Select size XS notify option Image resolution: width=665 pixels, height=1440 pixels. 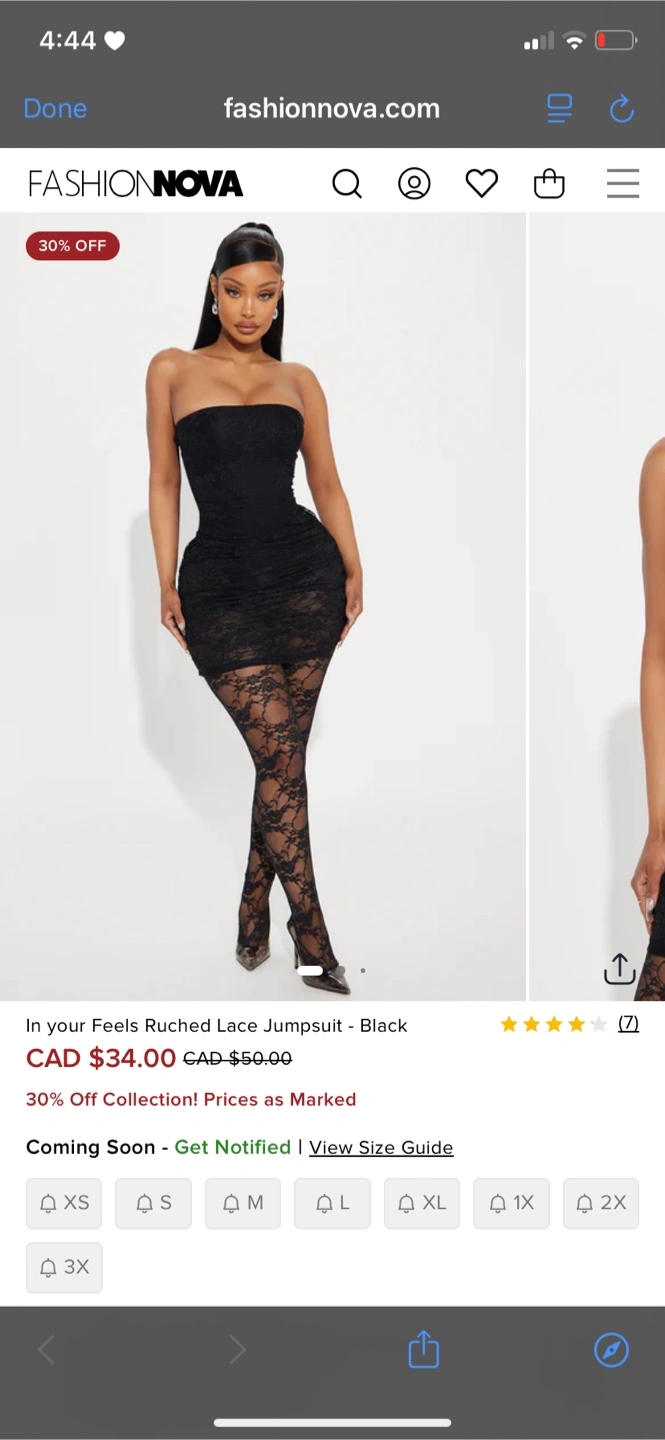64,1203
